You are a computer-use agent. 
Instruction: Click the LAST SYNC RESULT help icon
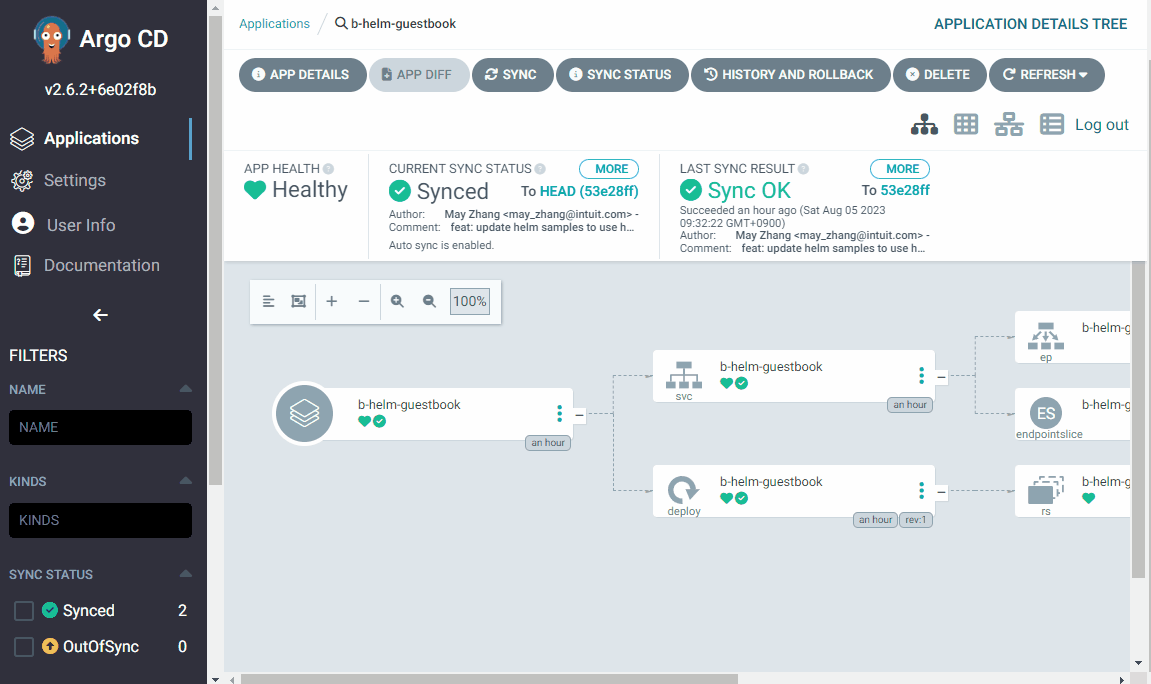pyautogui.click(x=804, y=169)
